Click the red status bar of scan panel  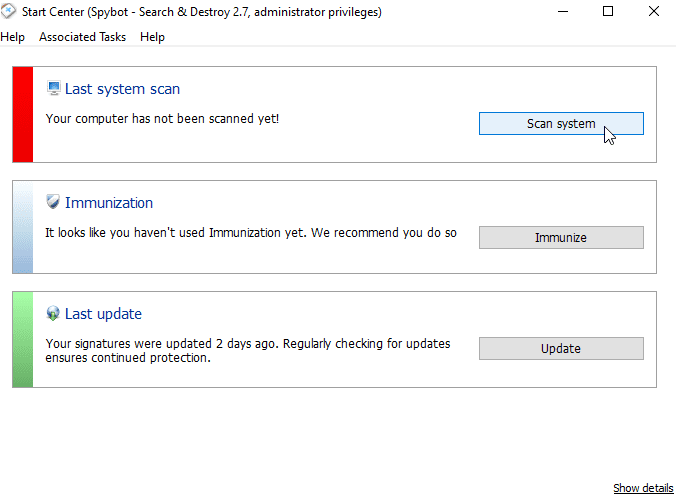(23, 114)
